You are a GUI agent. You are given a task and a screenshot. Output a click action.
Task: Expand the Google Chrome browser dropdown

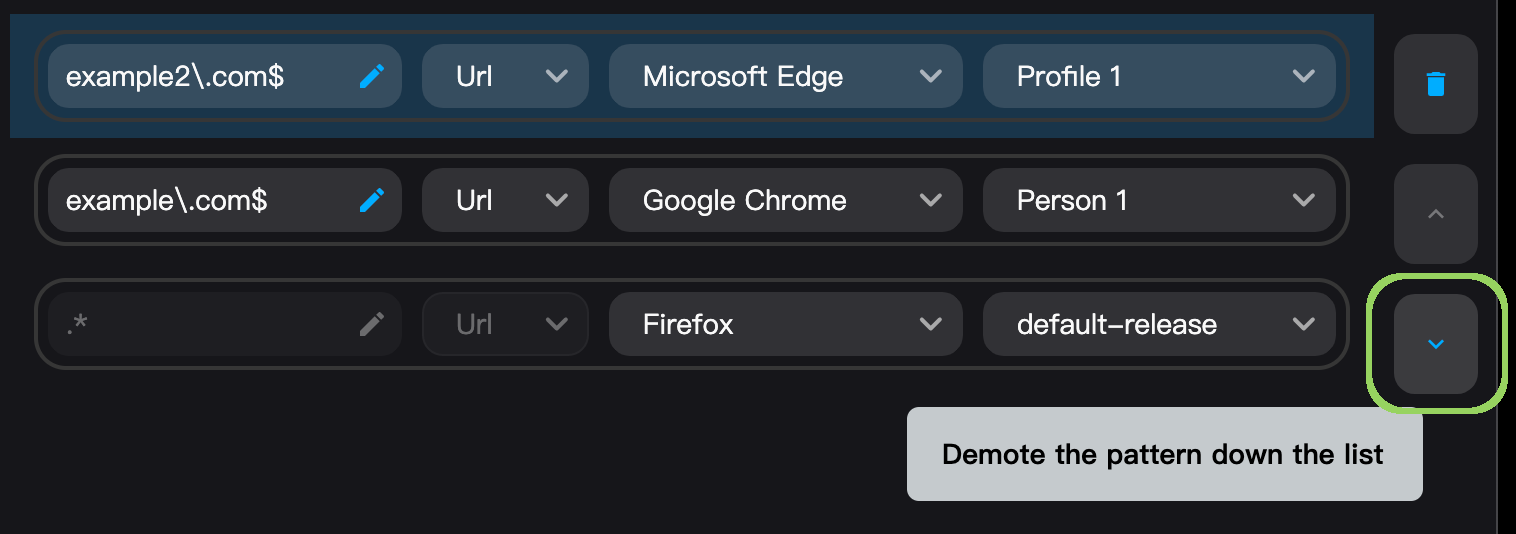tap(786, 200)
